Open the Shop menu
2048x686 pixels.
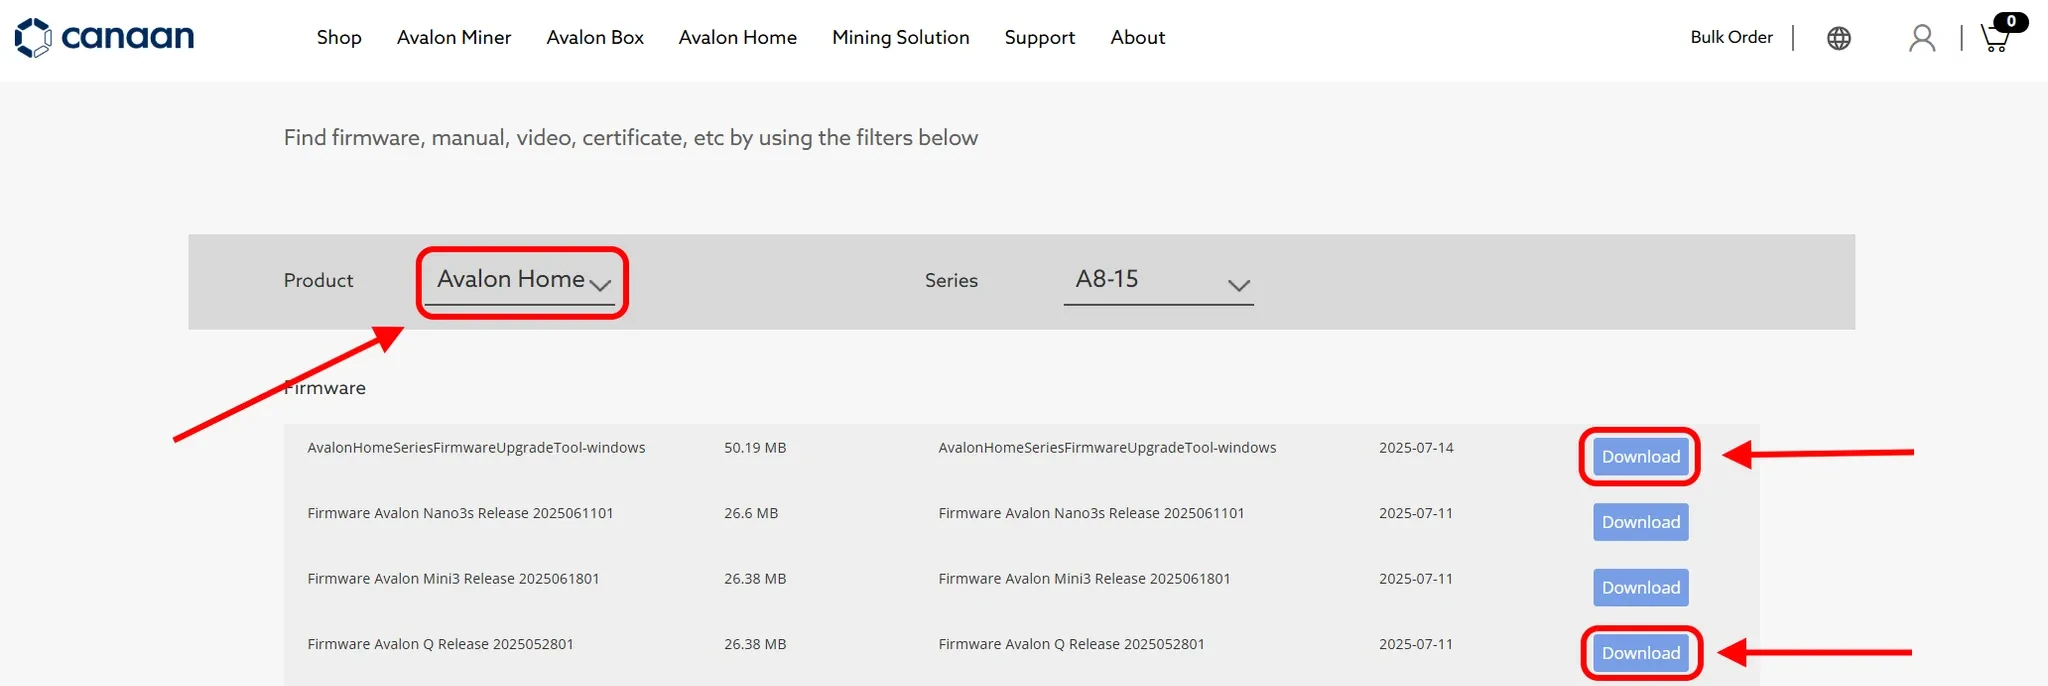pyautogui.click(x=339, y=38)
